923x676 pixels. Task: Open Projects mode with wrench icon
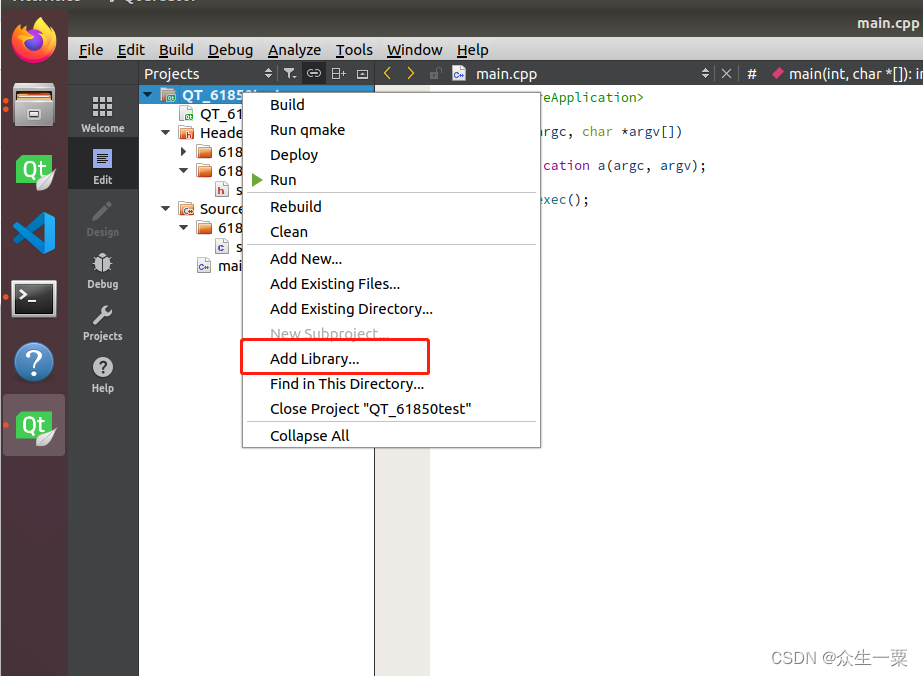coord(102,323)
